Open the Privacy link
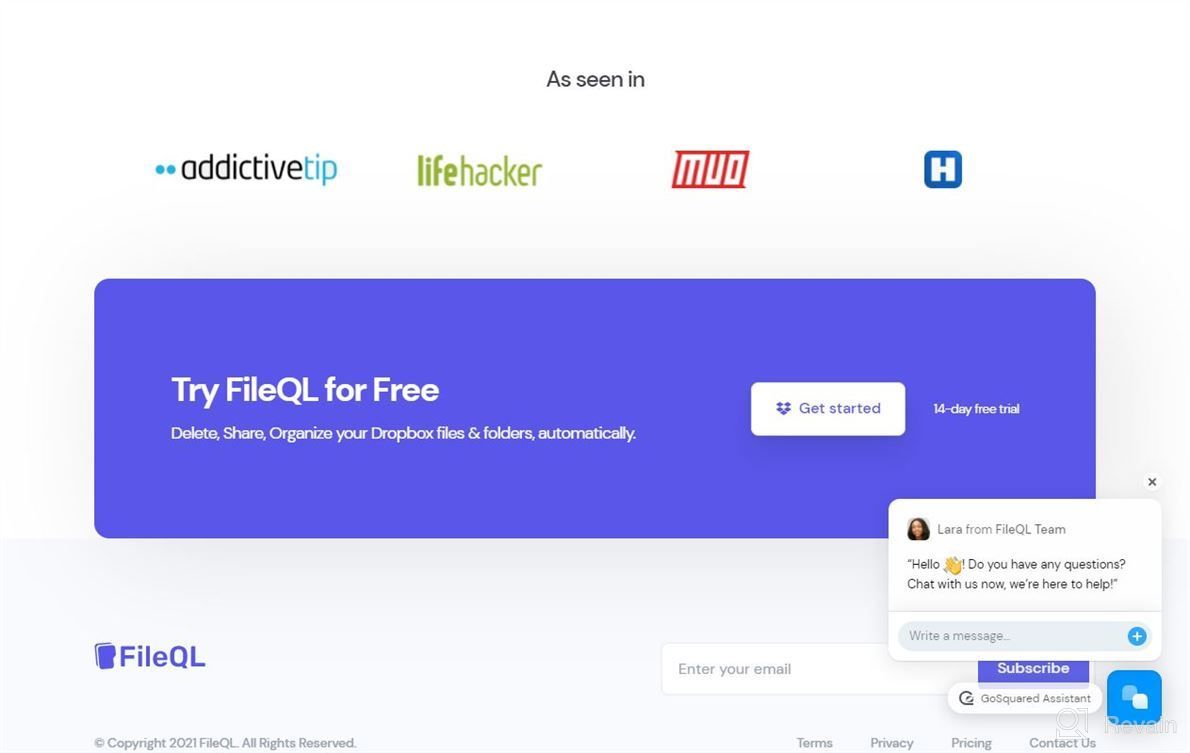Screen dimensions: 1190x753 892,742
